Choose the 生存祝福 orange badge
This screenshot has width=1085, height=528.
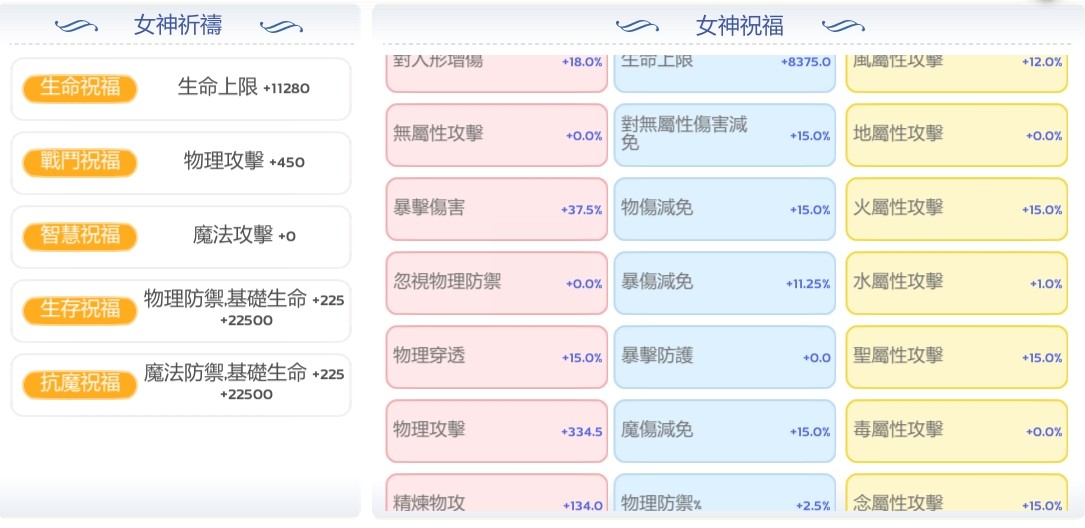coord(80,311)
